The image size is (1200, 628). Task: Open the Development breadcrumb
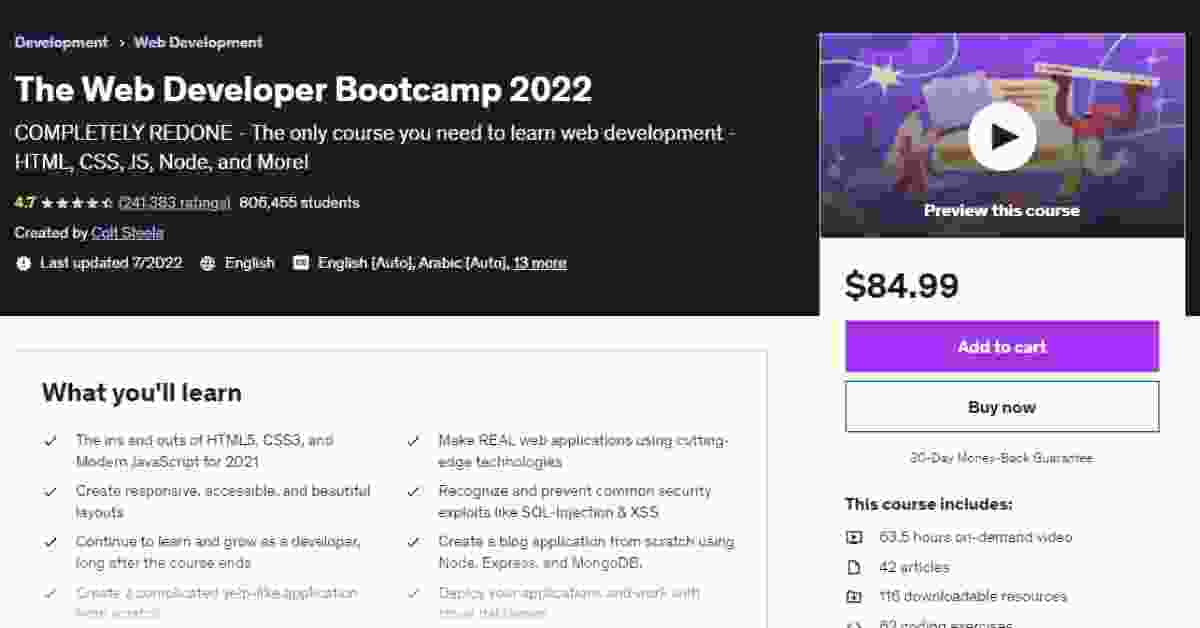pyautogui.click(x=61, y=42)
